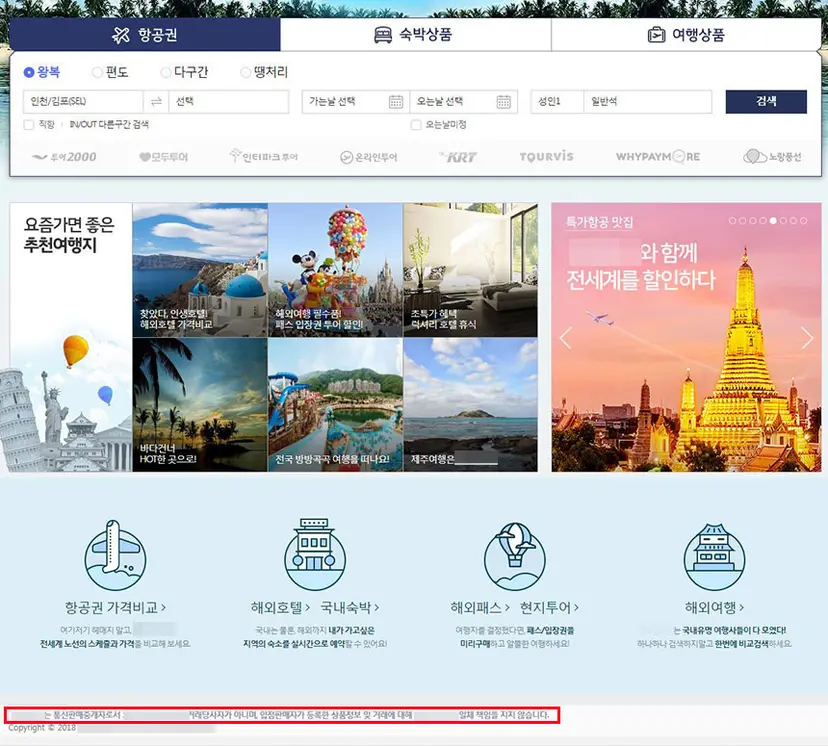Click the hot air balloon pass icon
Screen dimensions: 828x746
[515, 556]
